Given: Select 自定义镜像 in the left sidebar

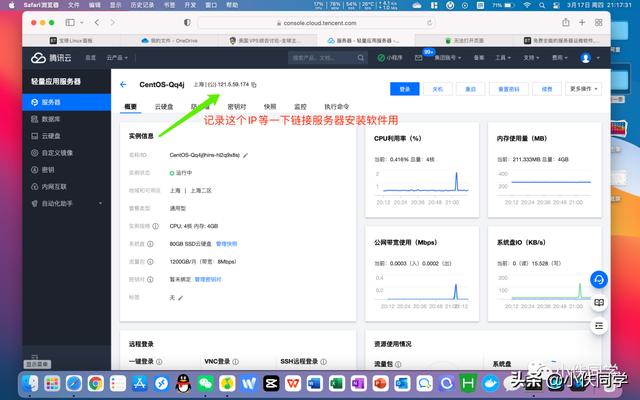Looking at the screenshot, I should coord(67,153).
